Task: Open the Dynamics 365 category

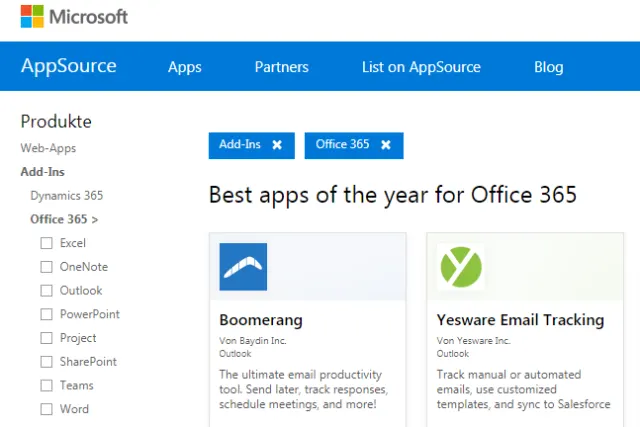Action: [66, 196]
